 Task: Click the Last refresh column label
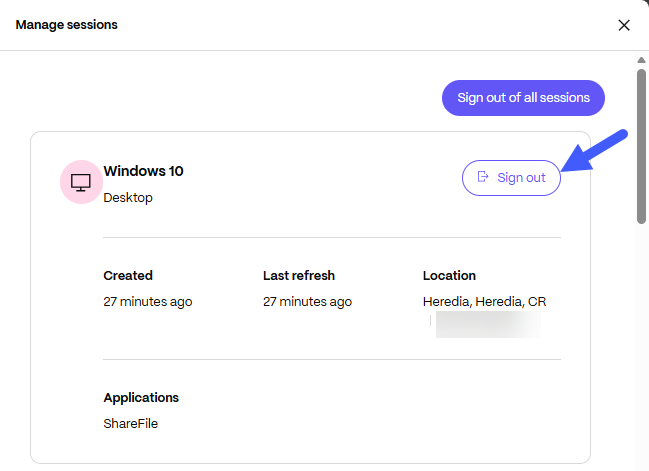[x=299, y=275]
